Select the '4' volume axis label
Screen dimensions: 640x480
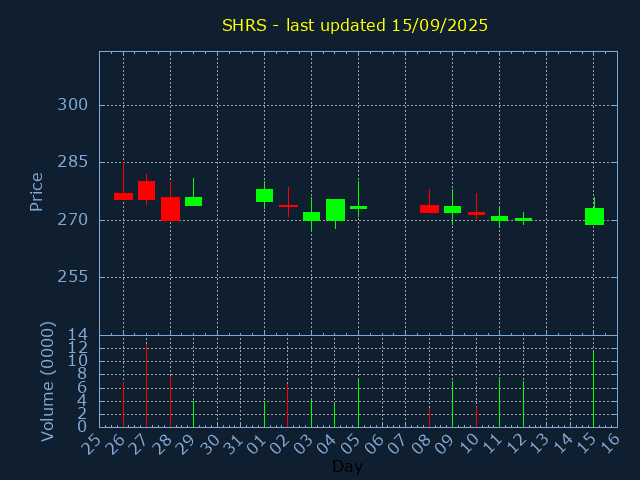point(82,401)
